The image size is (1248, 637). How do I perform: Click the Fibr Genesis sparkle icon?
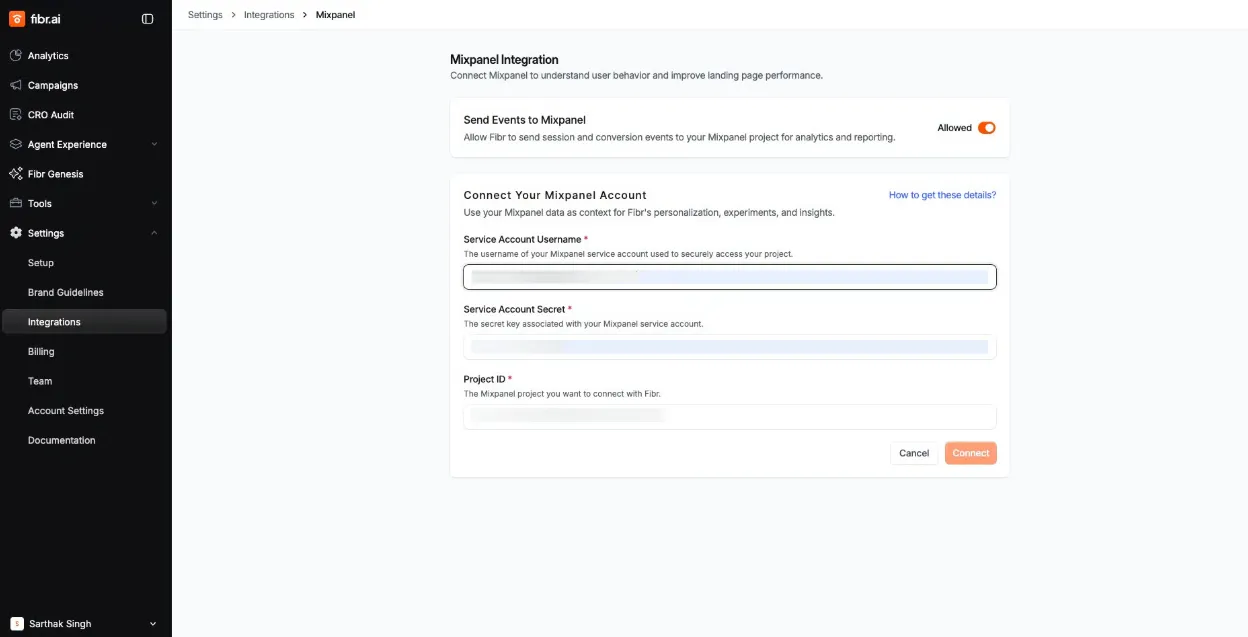(x=16, y=174)
